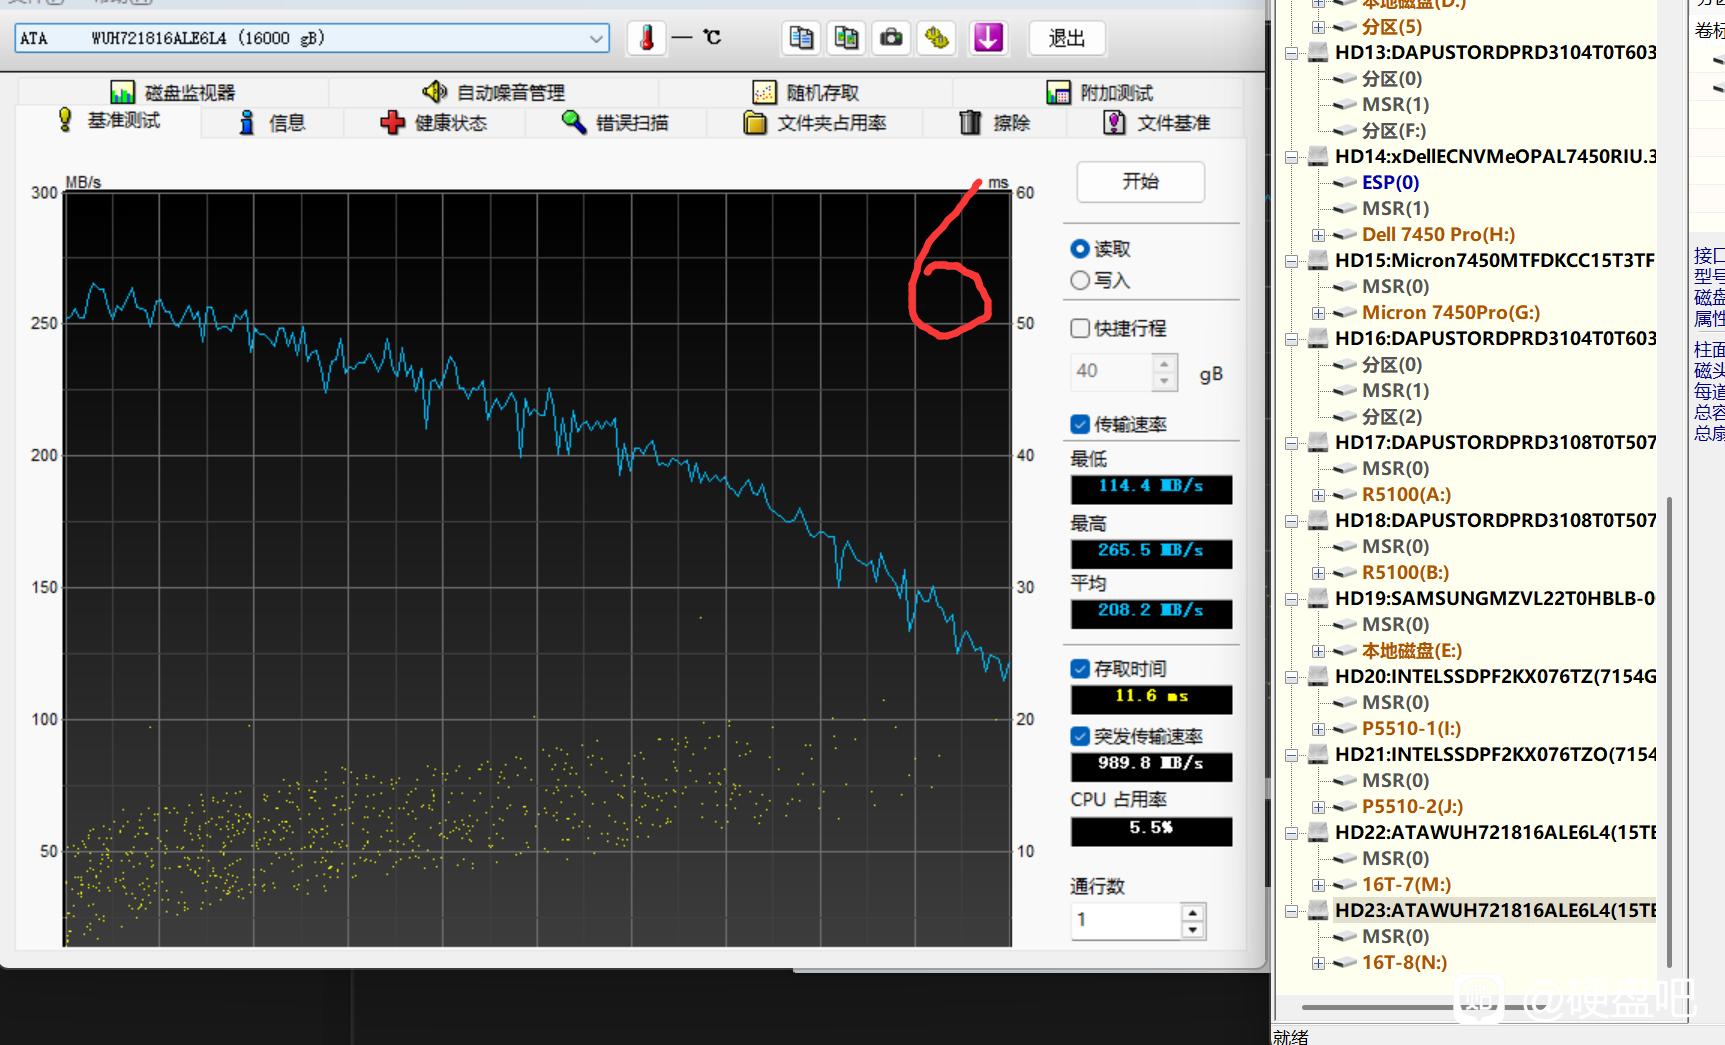The image size is (1725, 1045).
Task: Expand the P5510-1(I:) partition node
Action: pos(1319,729)
